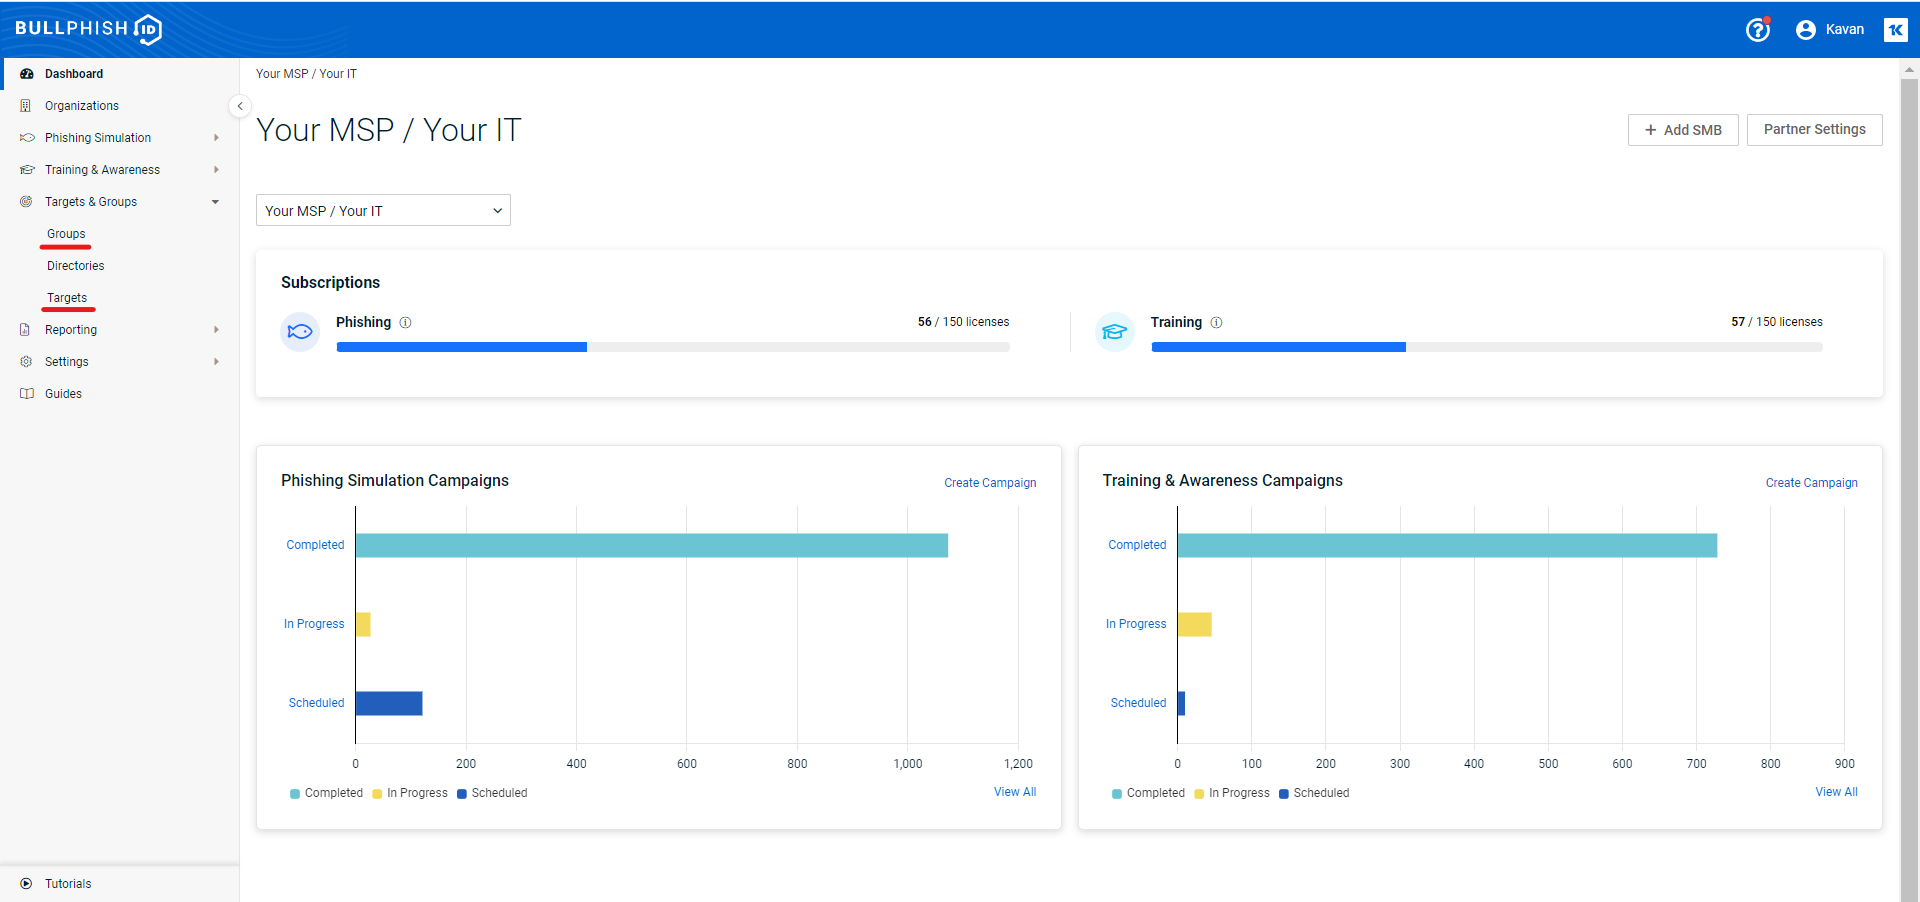Open Dashboard in the sidebar
The image size is (1920, 902).
(120, 74)
